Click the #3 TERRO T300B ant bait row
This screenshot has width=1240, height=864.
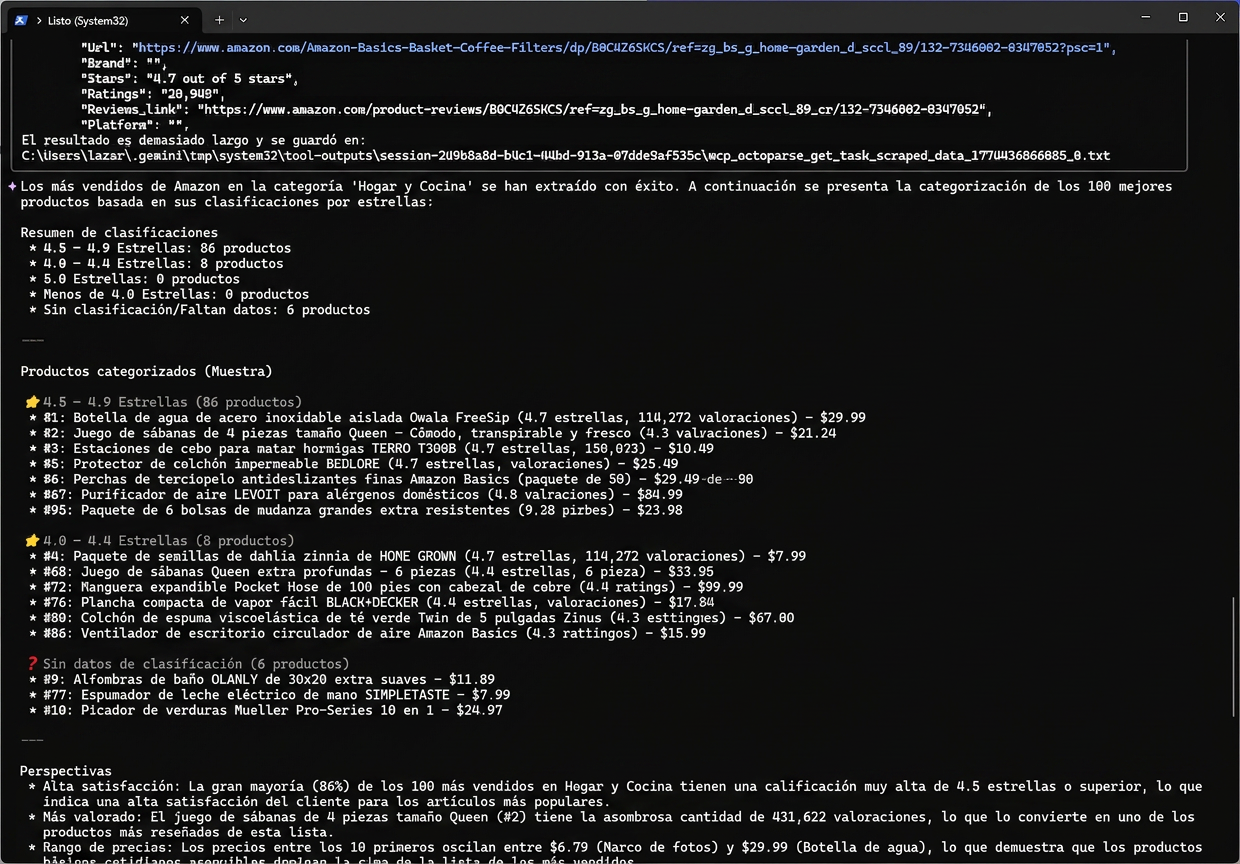click(x=371, y=449)
